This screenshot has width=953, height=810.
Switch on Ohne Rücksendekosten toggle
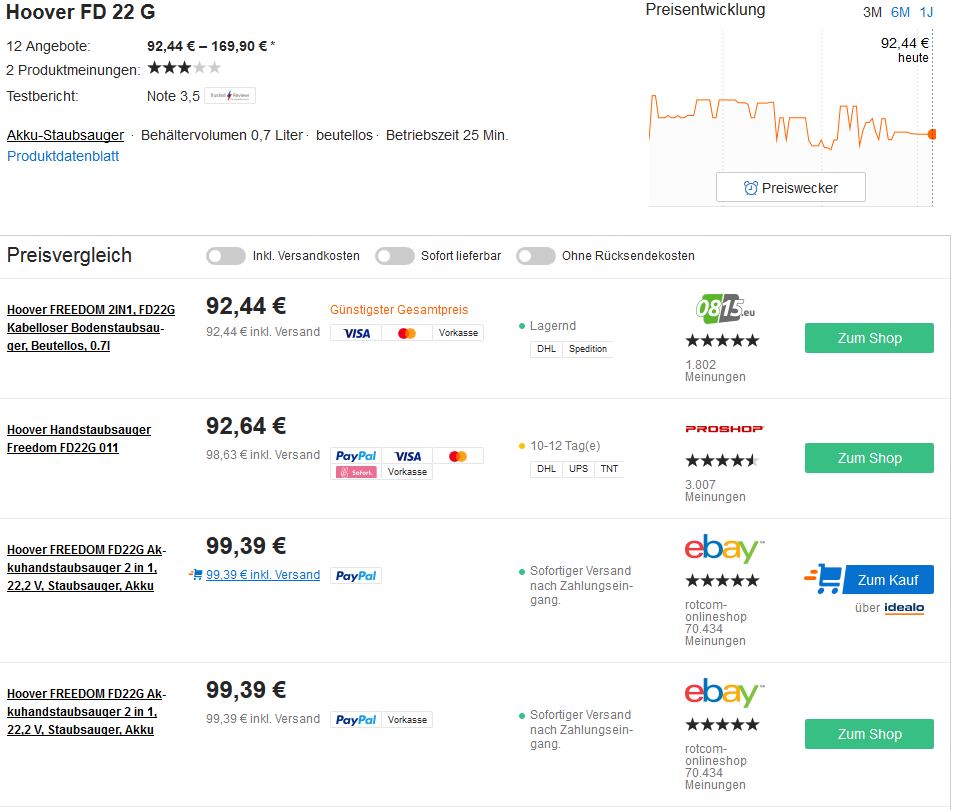coord(536,256)
